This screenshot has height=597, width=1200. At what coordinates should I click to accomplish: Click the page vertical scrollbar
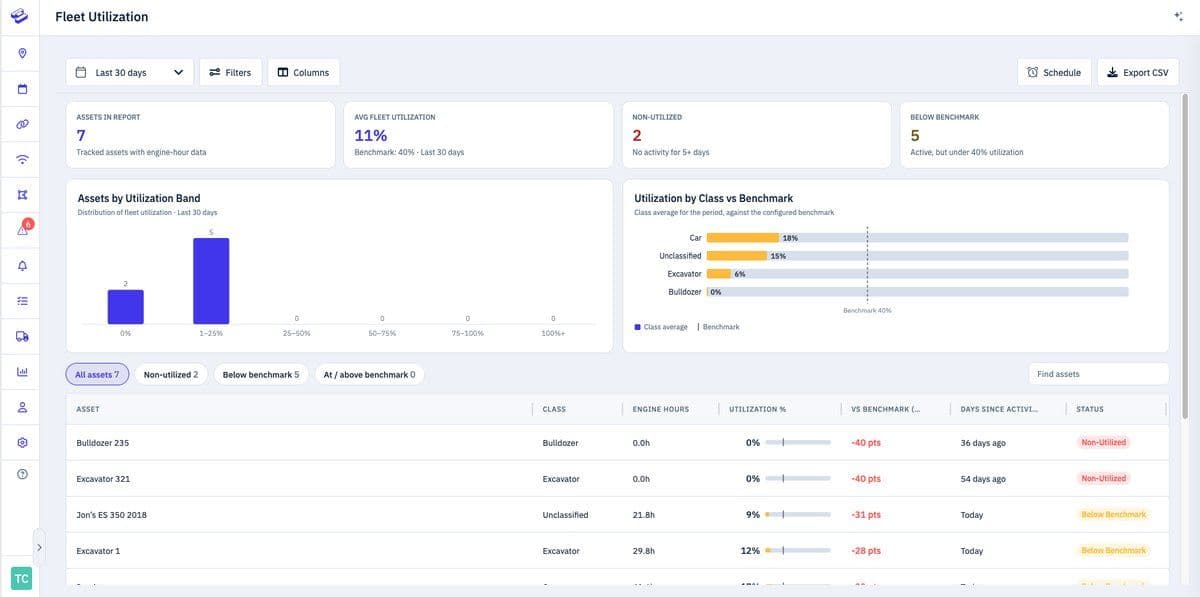click(x=1185, y=255)
